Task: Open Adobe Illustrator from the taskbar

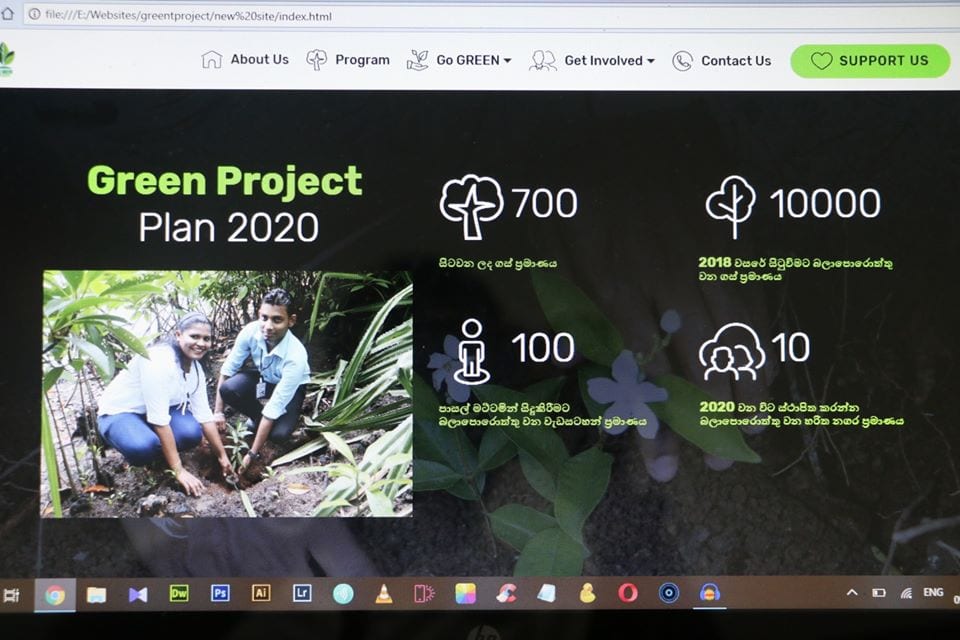Action: click(x=261, y=593)
